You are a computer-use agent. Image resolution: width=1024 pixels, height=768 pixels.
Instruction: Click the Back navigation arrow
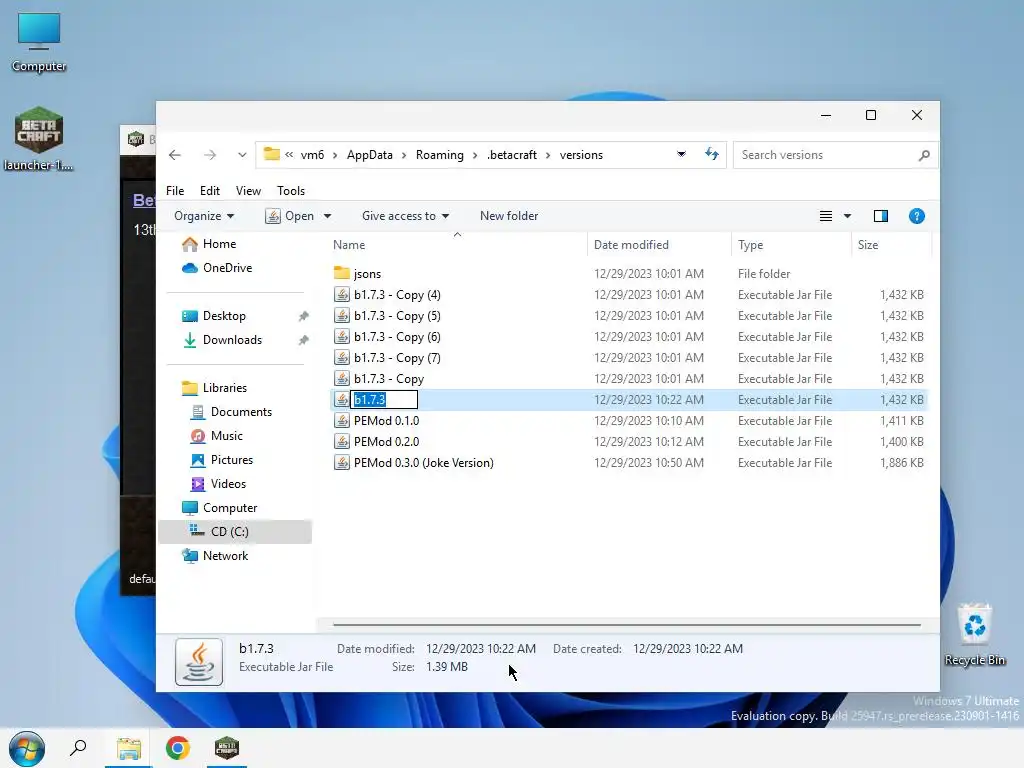(x=174, y=155)
